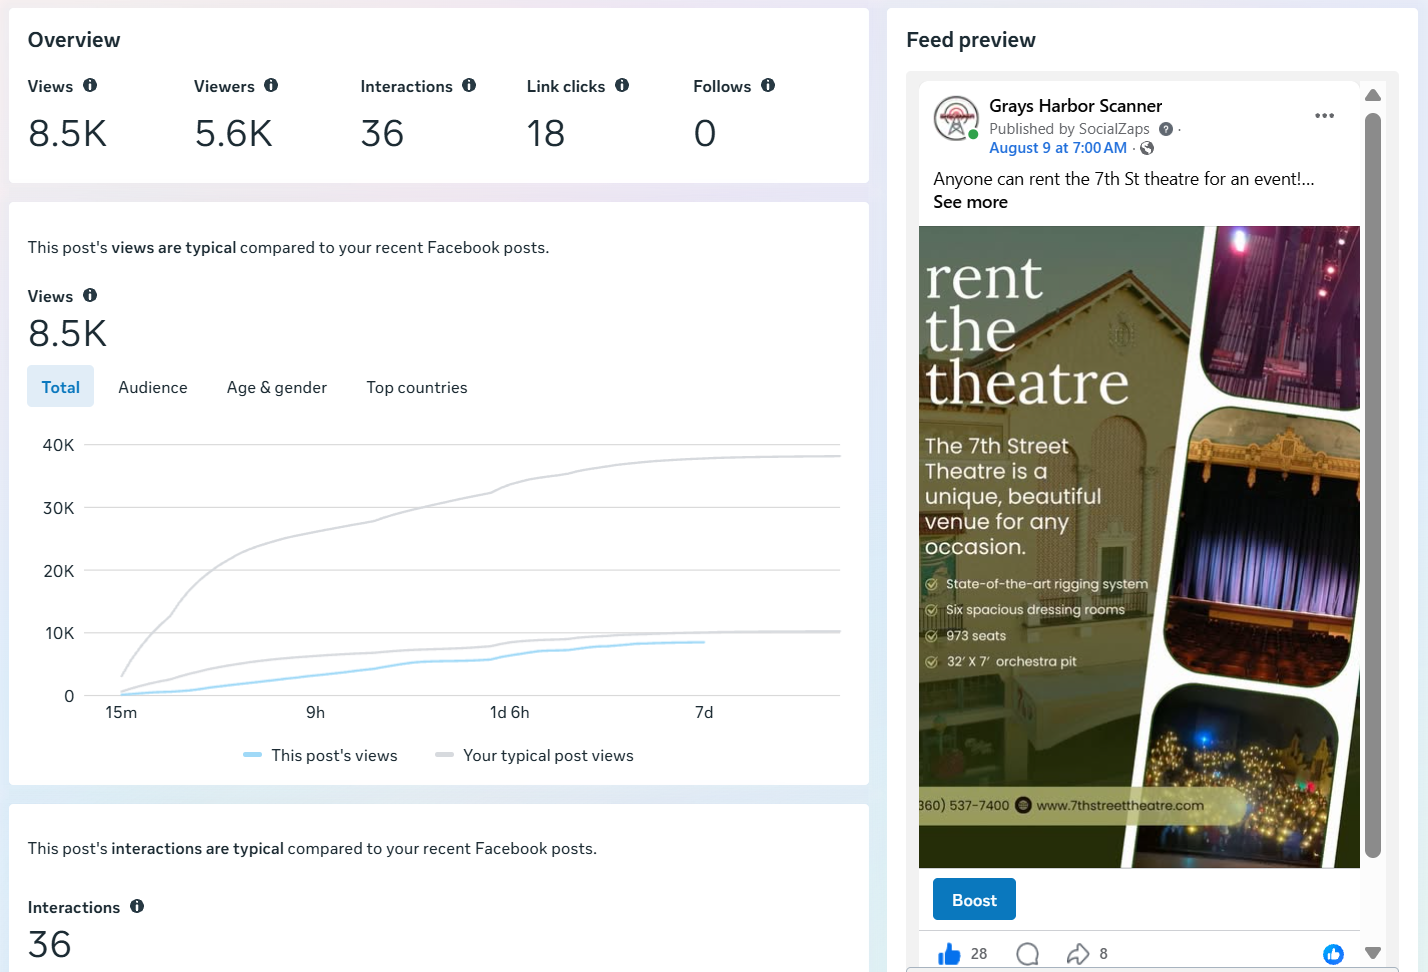Click the Feed preview heading
1428x972 pixels.
(x=971, y=40)
